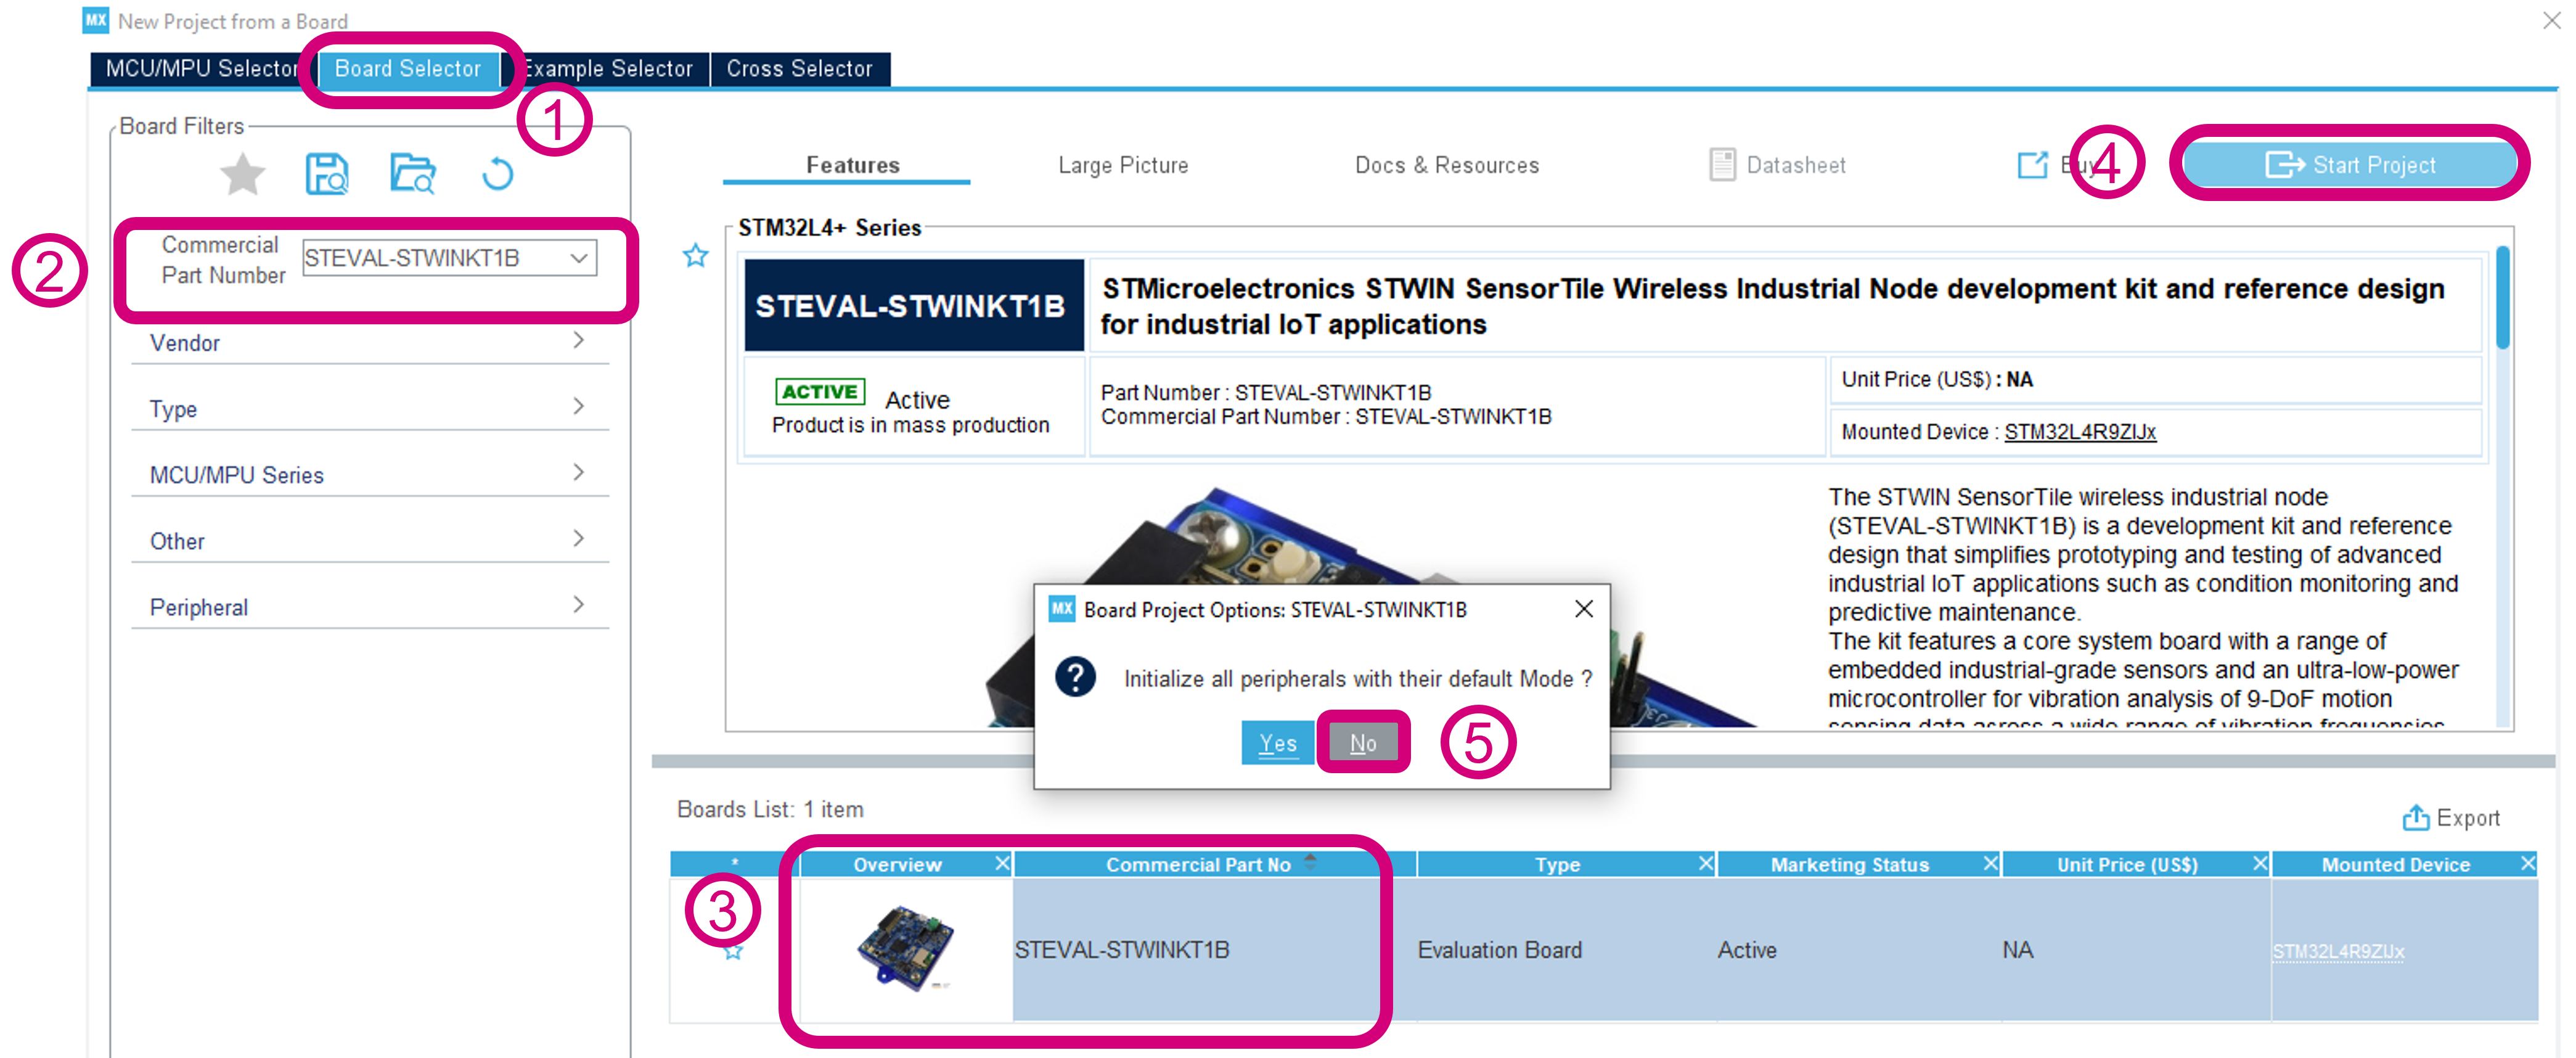Viewport: 2576px width, 1058px height.
Task: Expand the Vendor filter section
Action: point(370,342)
